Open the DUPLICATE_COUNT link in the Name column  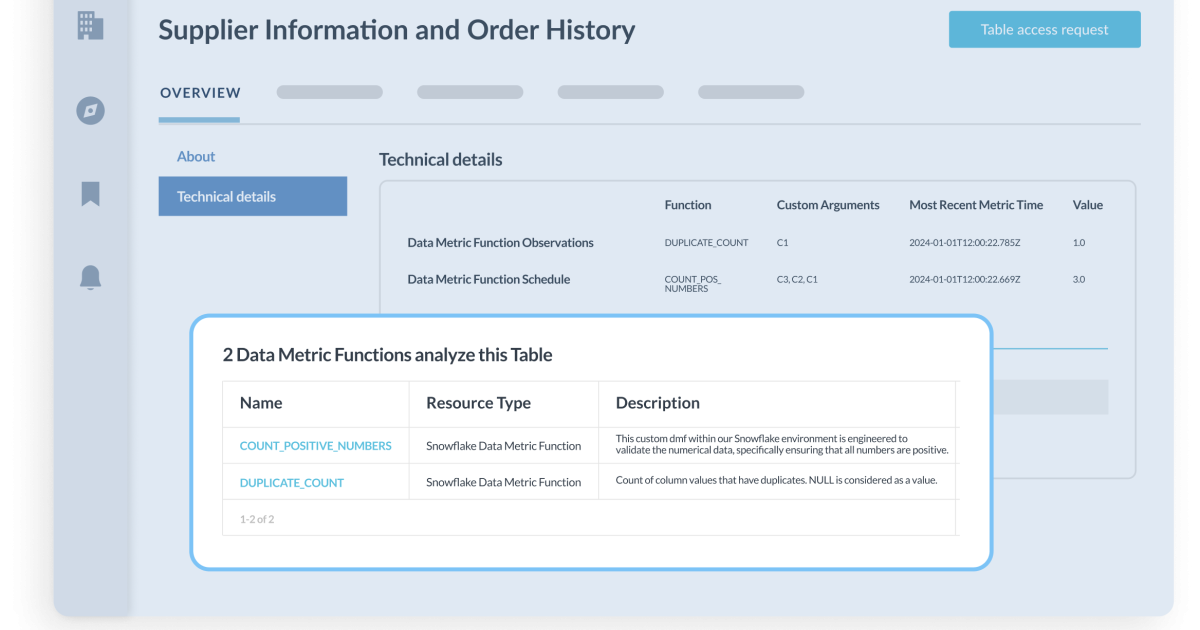coord(291,483)
